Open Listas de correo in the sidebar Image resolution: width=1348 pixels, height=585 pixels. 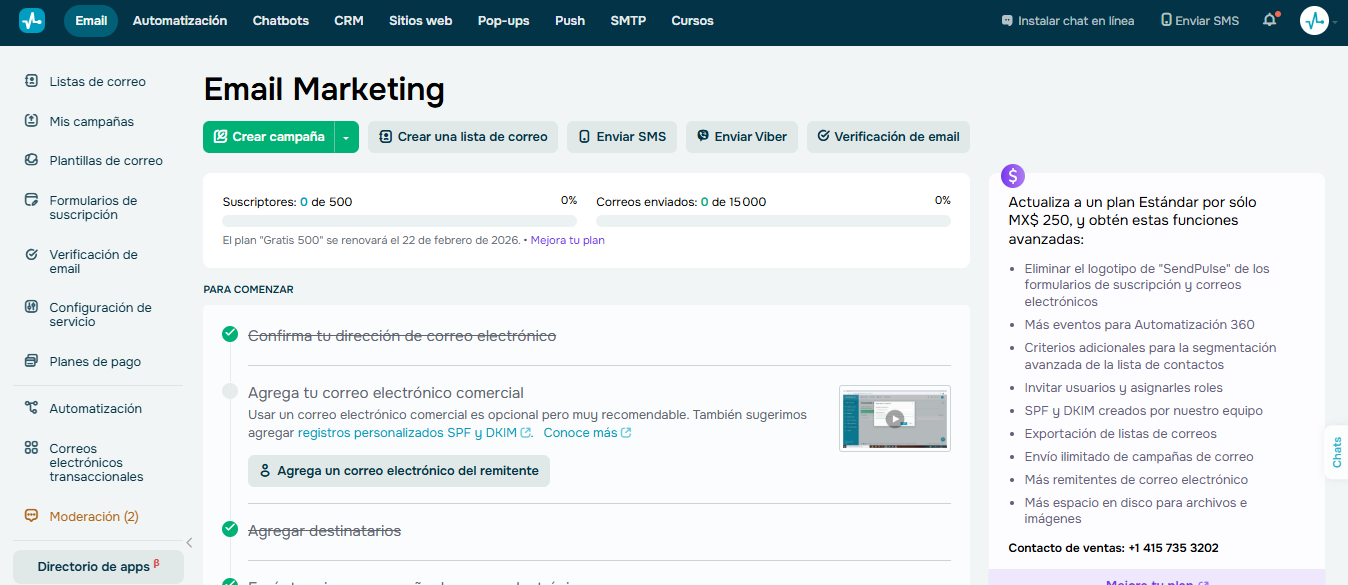pos(95,81)
